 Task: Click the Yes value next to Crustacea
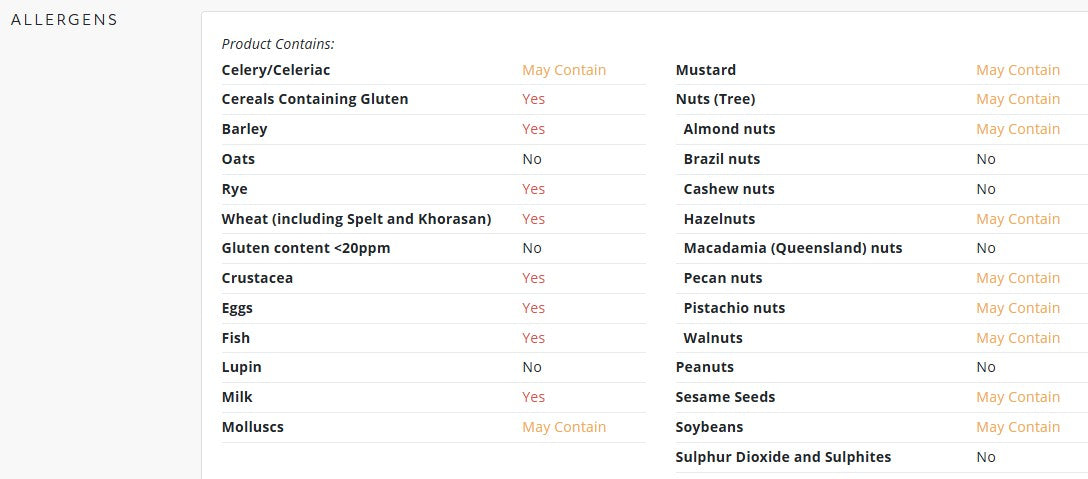(x=534, y=278)
